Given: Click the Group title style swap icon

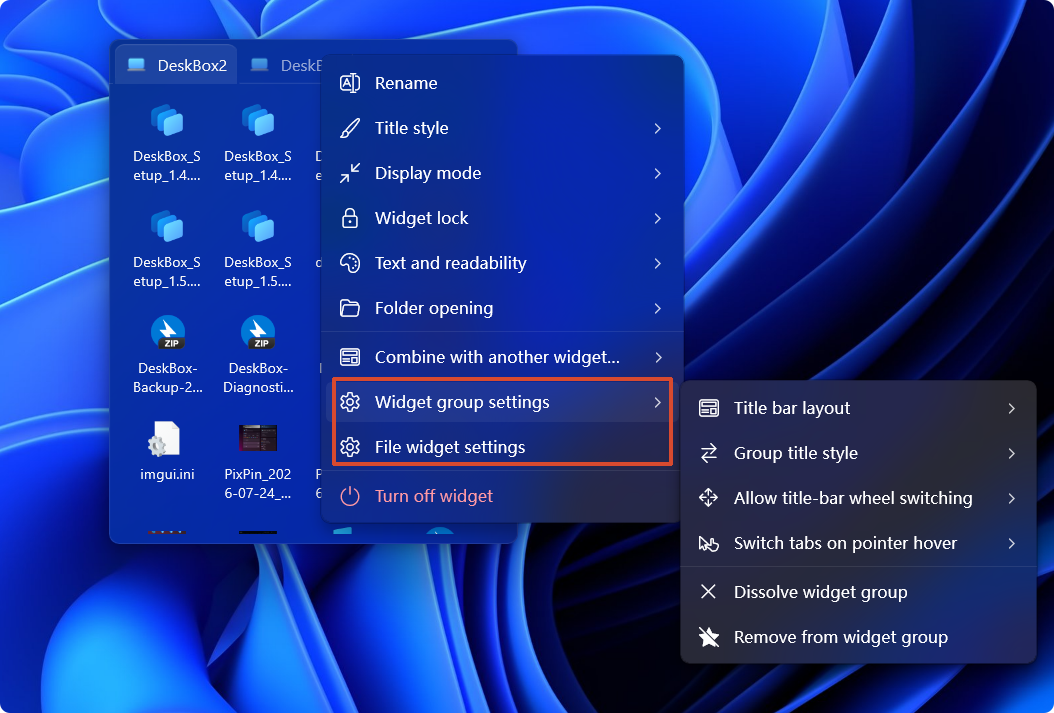Looking at the screenshot, I should [708, 453].
